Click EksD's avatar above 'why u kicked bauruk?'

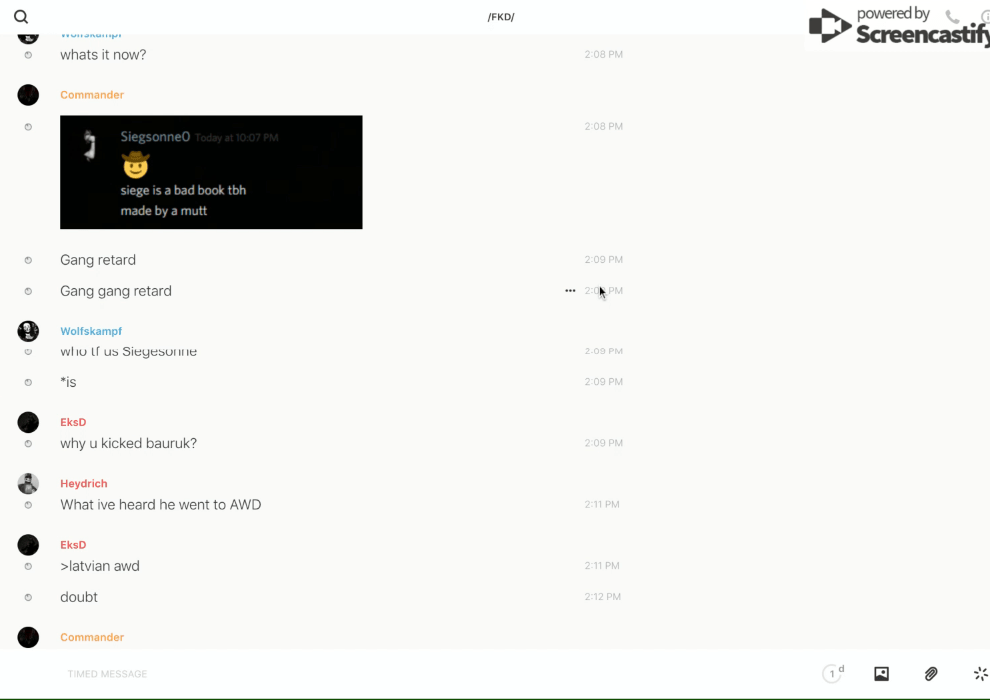pos(28,423)
